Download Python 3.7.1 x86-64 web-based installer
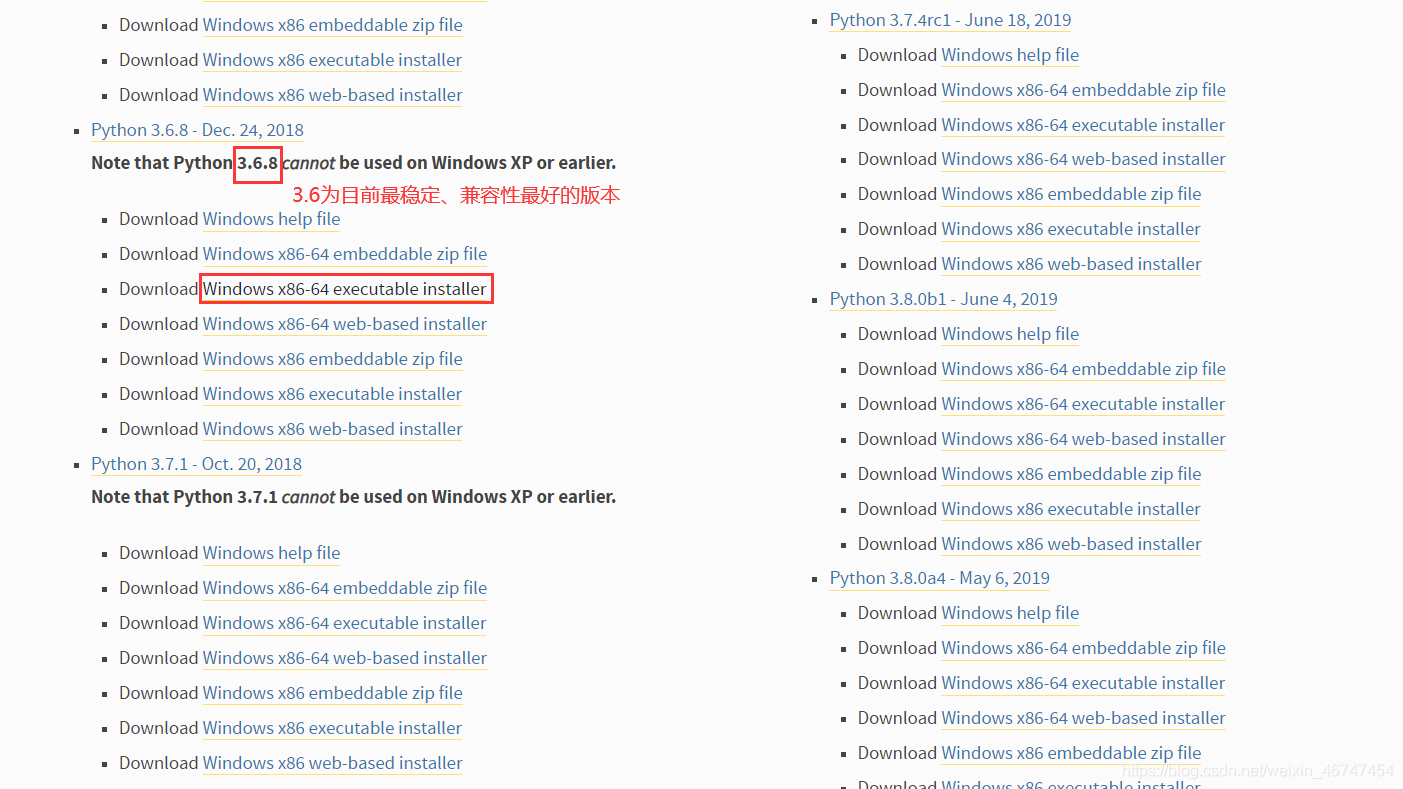Screen dimensions: 1403x789 345,658
